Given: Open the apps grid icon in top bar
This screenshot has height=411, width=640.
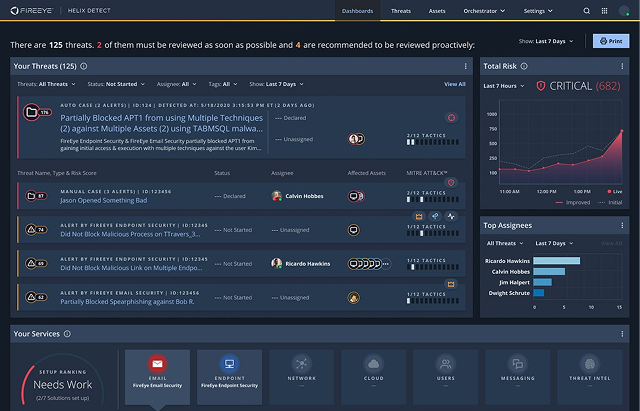Looking at the screenshot, I should (604, 11).
